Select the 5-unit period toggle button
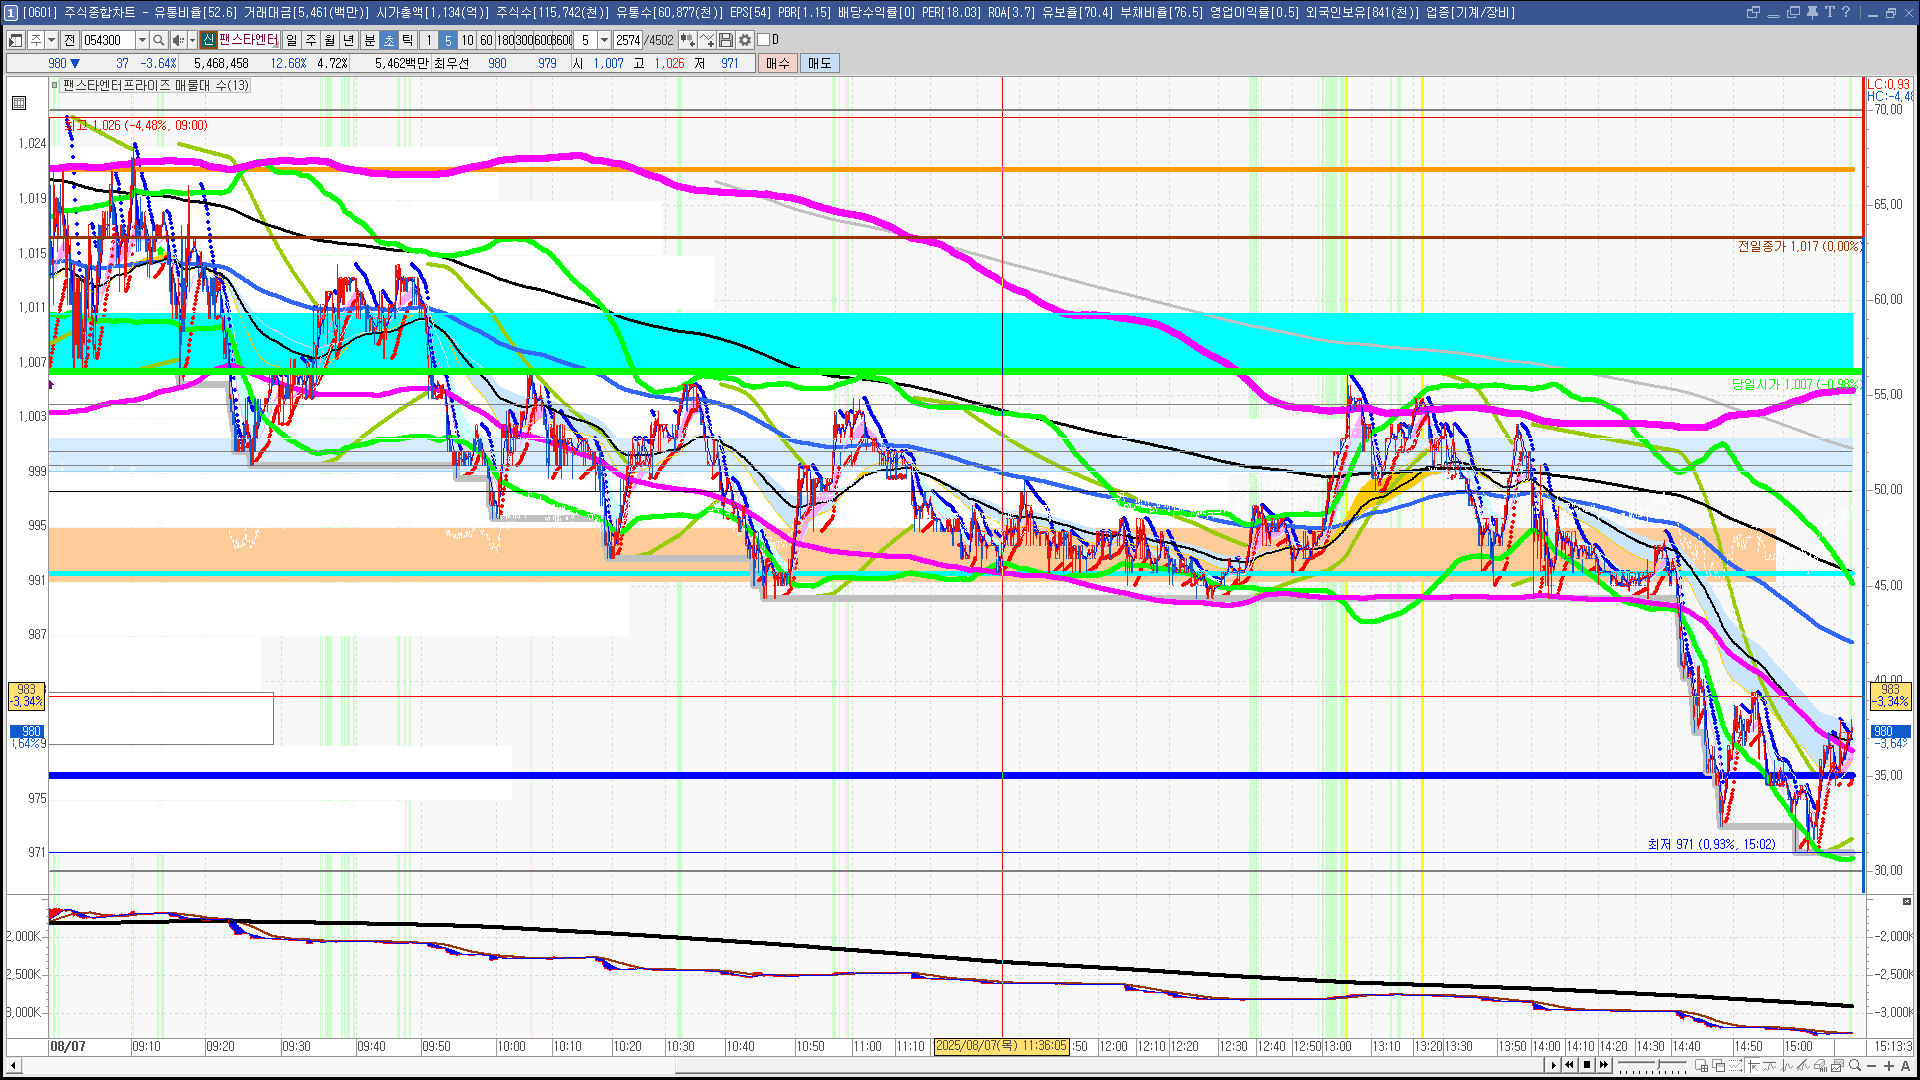The height and width of the screenshot is (1080, 1920). (x=448, y=40)
